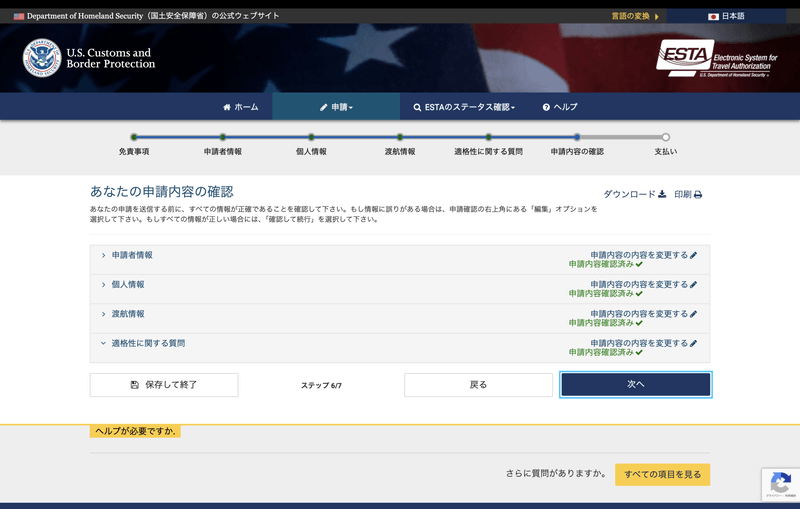Click the ヘルプが必要ですか label
The height and width of the screenshot is (509, 800).
[x=135, y=431]
